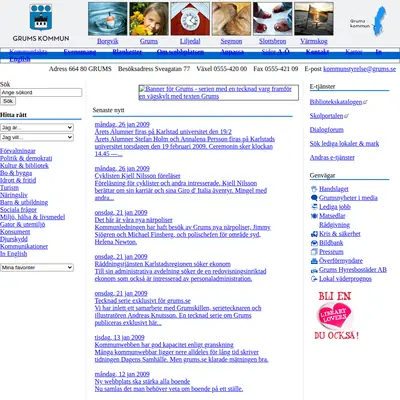Open the 'Om webbplatsen' menu item

[180, 52]
